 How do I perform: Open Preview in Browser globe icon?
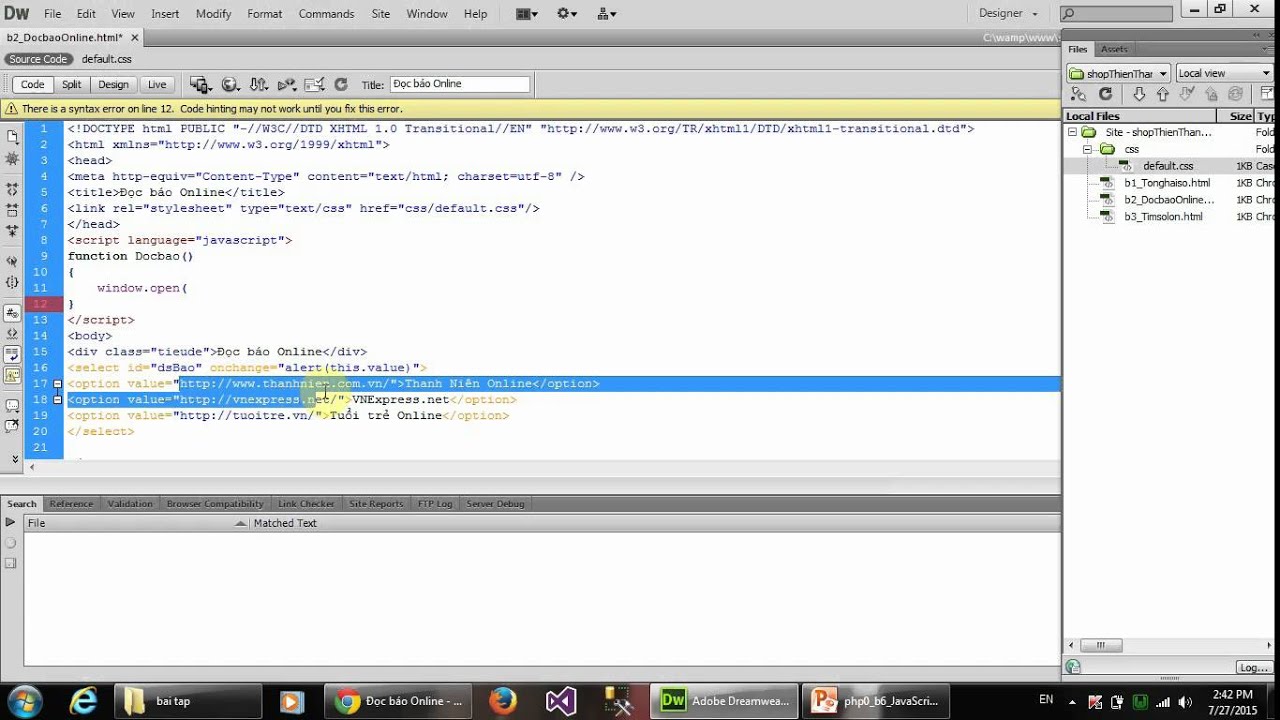230,85
